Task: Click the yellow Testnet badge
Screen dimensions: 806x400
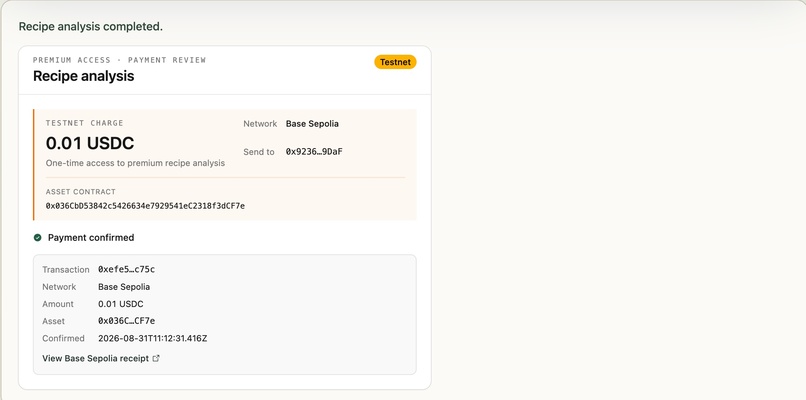Action: pyautogui.click(x=395, y=62)
